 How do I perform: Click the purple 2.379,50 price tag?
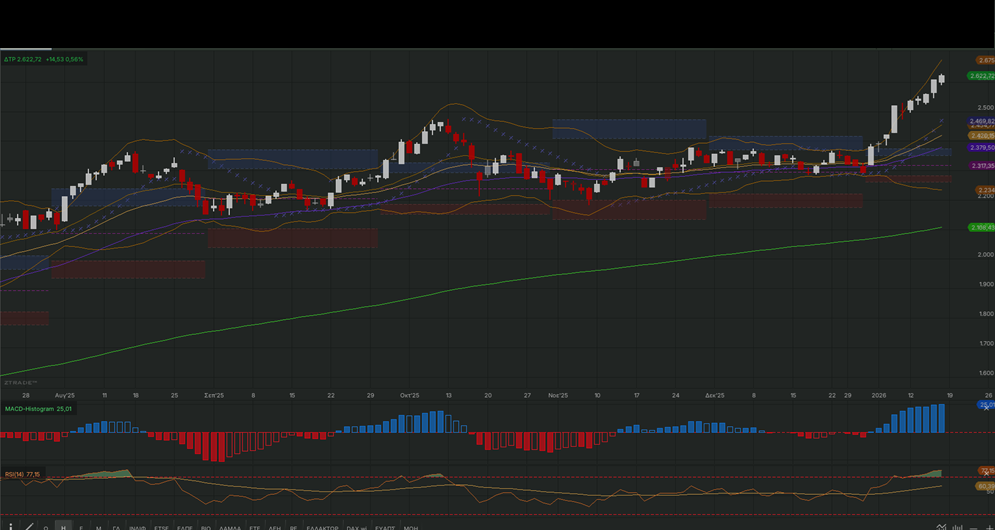[x=982, y=147]
